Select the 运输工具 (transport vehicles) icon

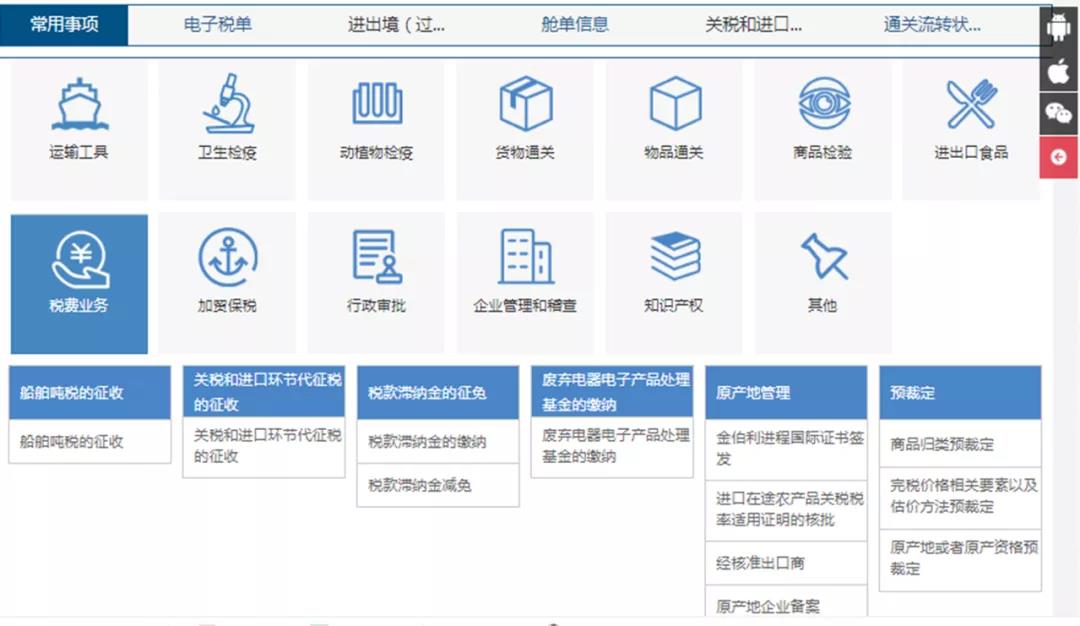click(x=79, y=128)
